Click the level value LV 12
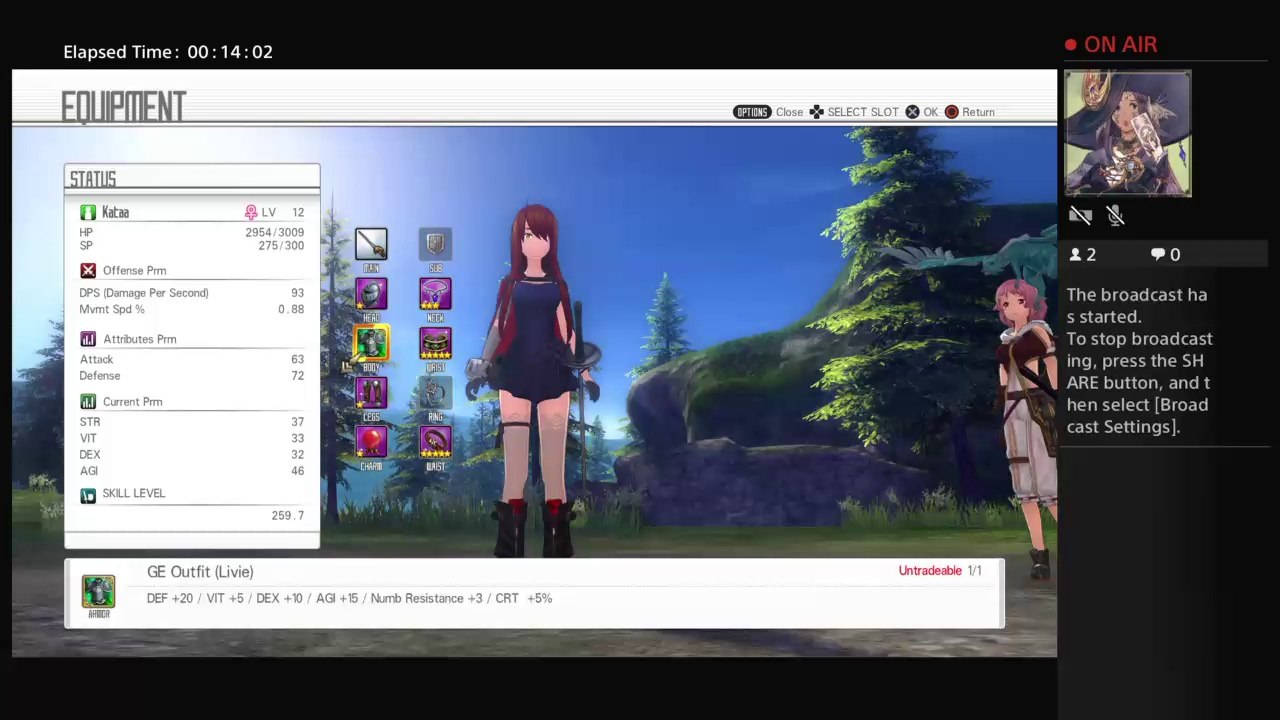 pyautogui.click(x=283, y=213)
